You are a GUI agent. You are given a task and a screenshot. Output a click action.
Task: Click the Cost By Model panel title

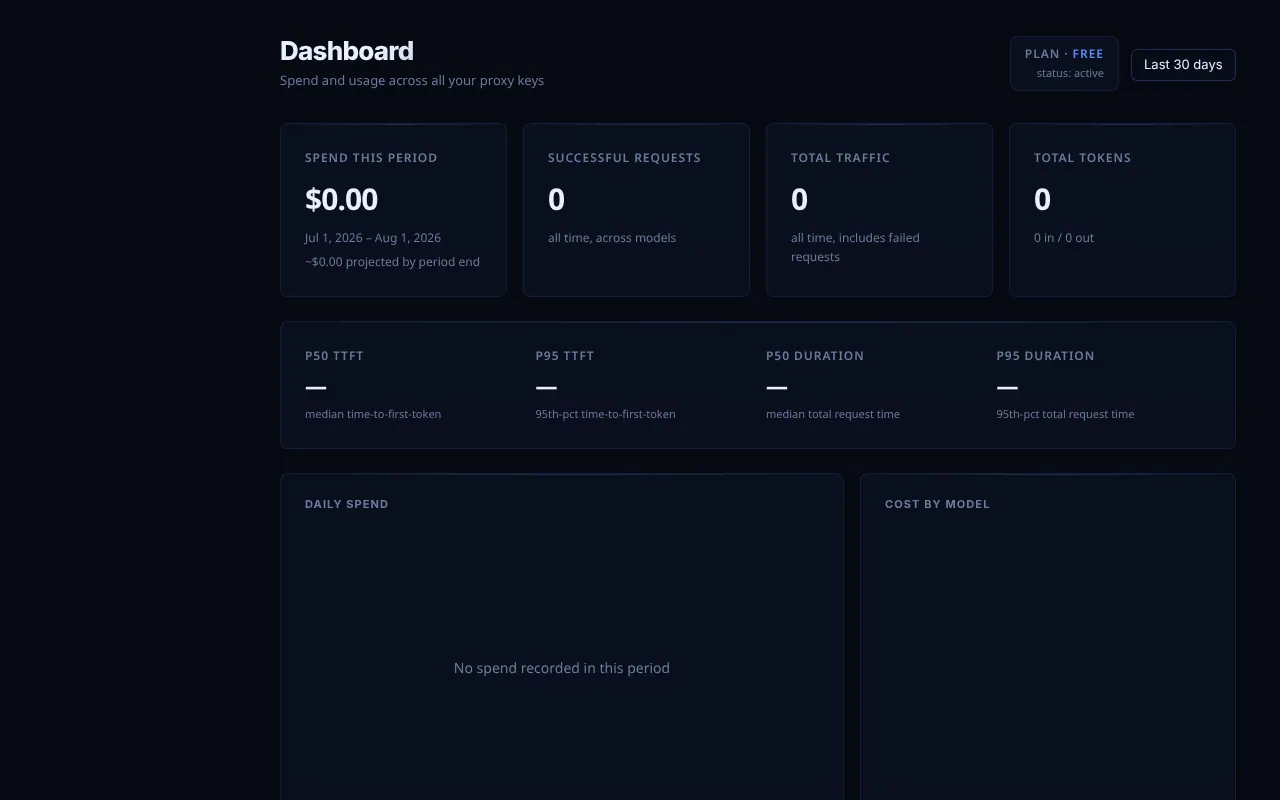tap(937, 504)
